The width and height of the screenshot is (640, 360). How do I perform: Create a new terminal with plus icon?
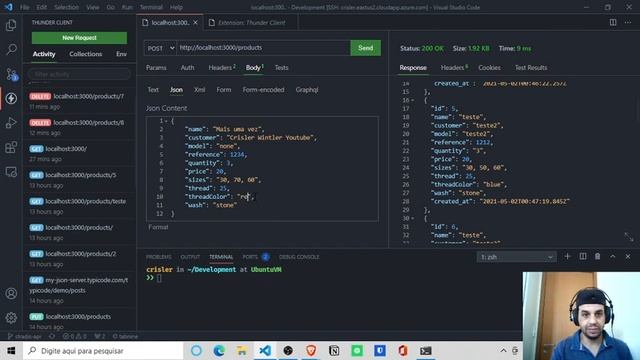[567, 256]
